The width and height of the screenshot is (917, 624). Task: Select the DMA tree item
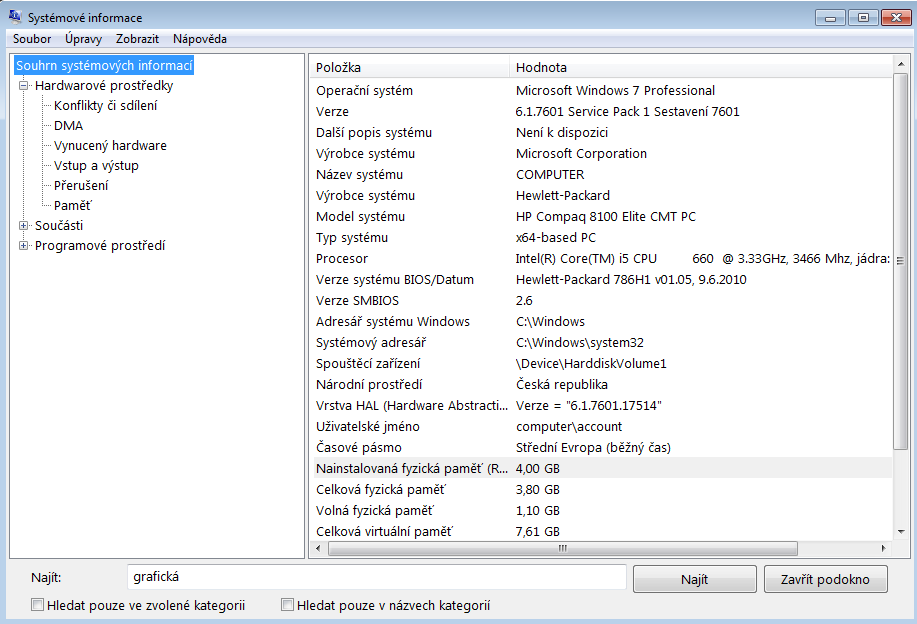68,126
